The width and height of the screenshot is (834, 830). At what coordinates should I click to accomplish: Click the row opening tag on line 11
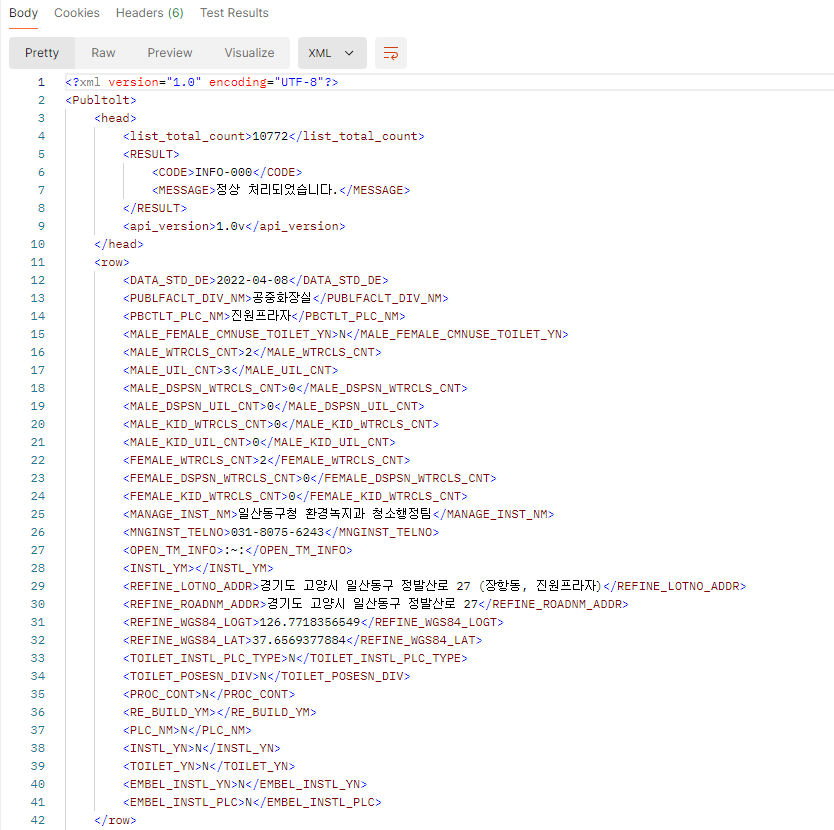pyautogui.click(x=112, y=262)
